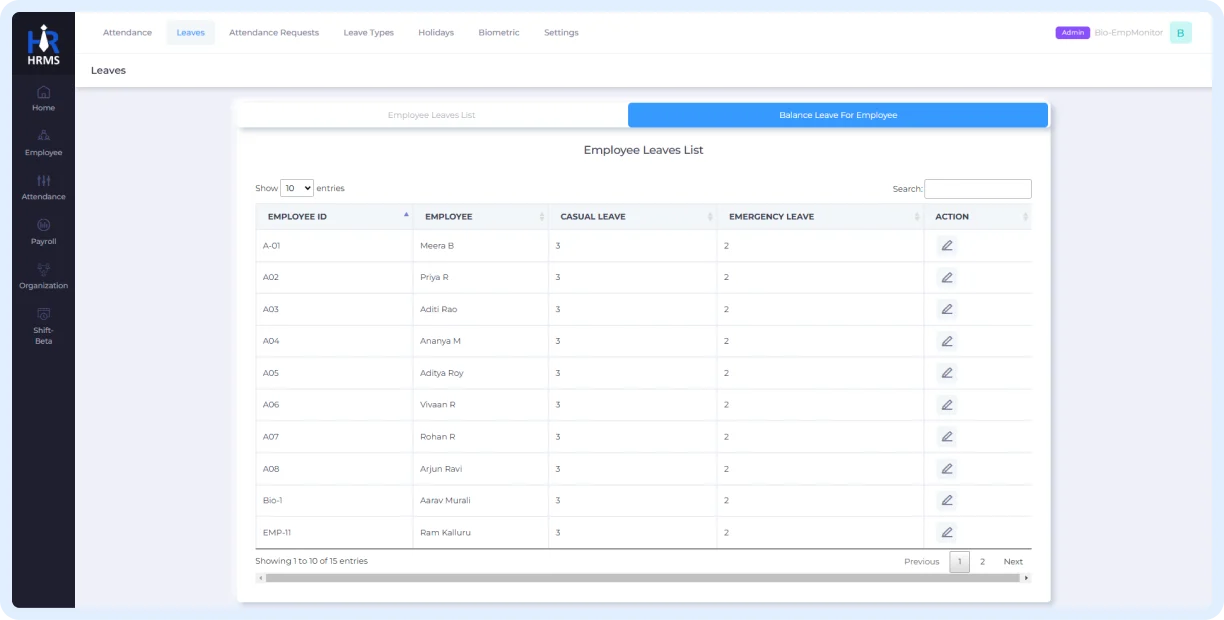This screenshot has width=1224, height=620.
Task: Open the Holidays top menu item
Action: point(436,33)
